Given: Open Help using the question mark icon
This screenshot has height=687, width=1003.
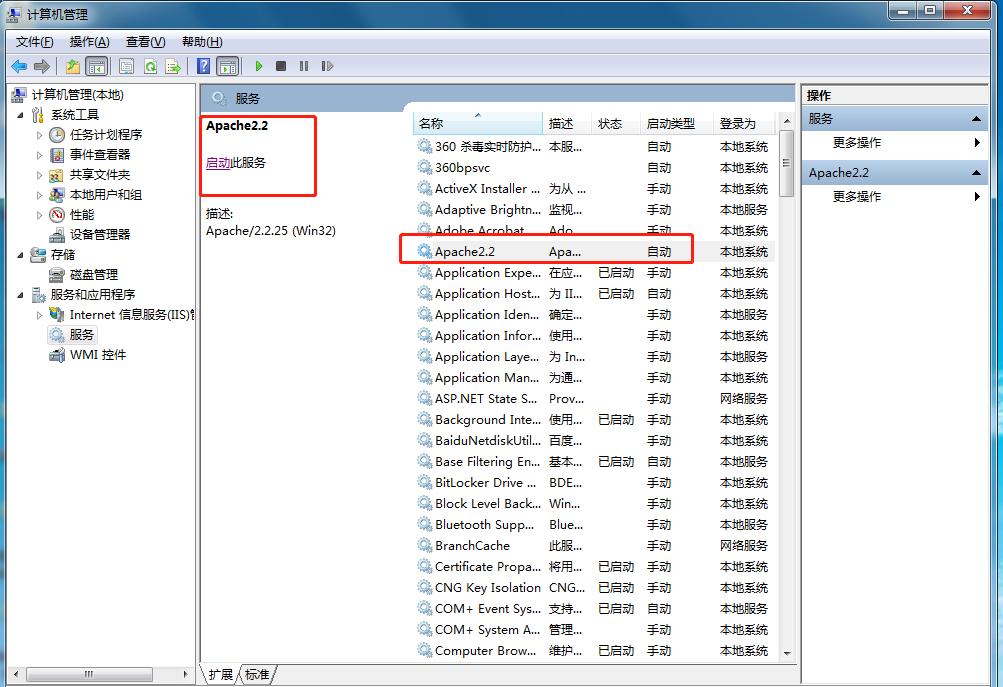Looking at the screenshot, I should [205, 66].
